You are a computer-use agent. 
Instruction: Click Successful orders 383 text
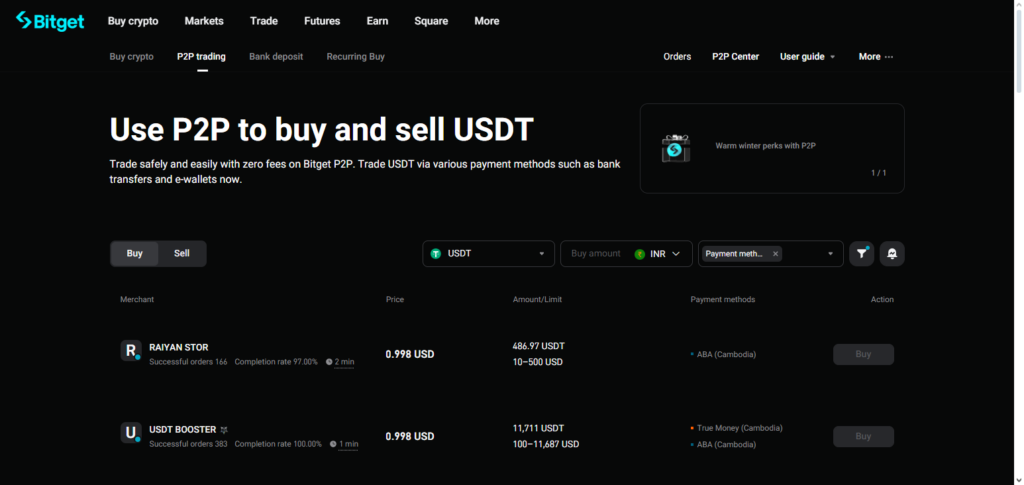coord(188,444)
